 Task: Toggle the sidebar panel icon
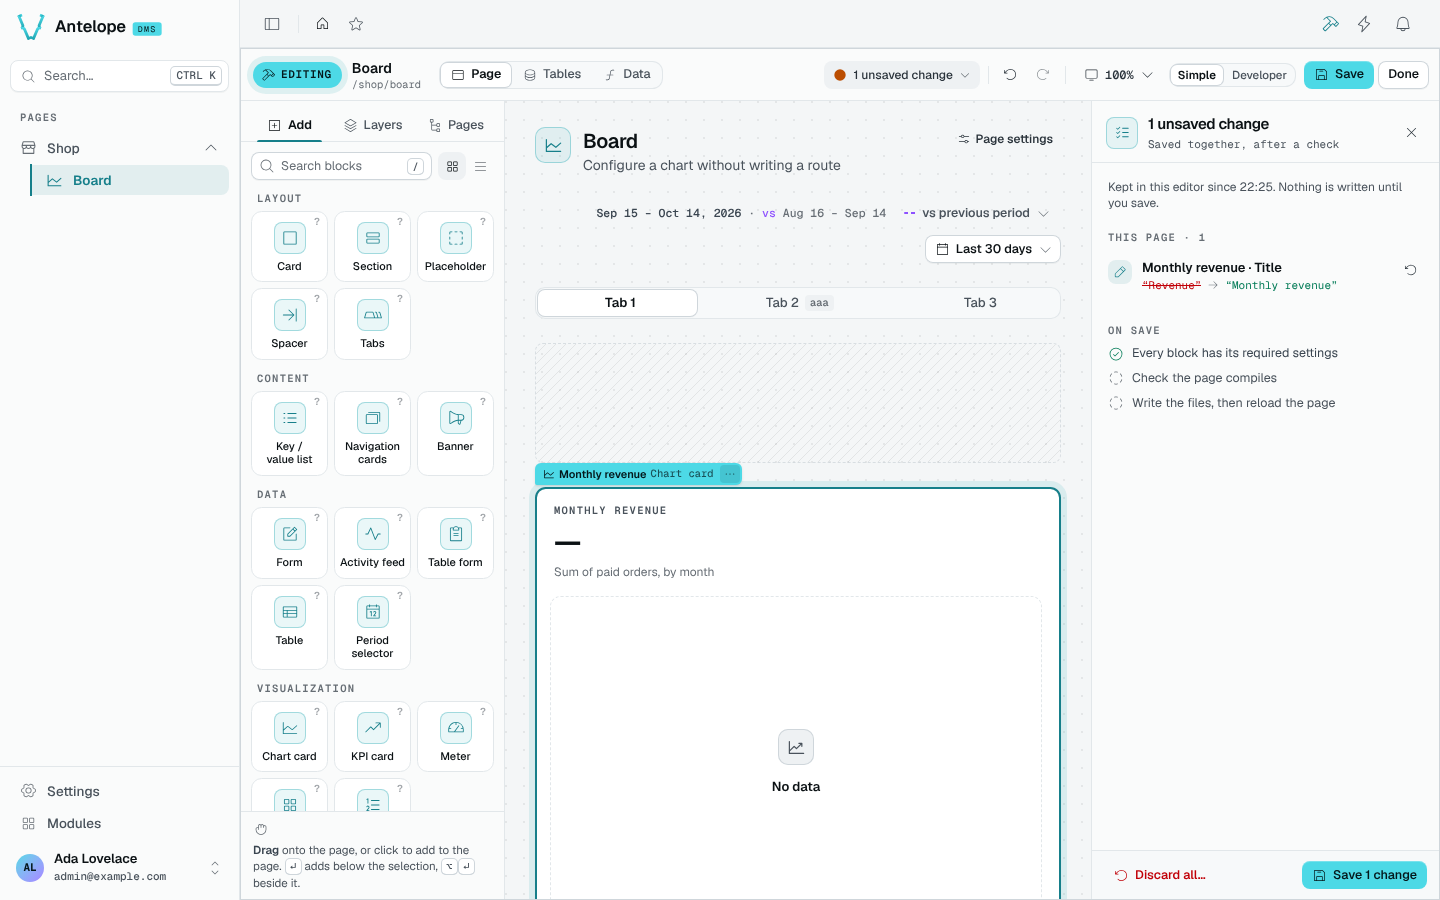272,24
